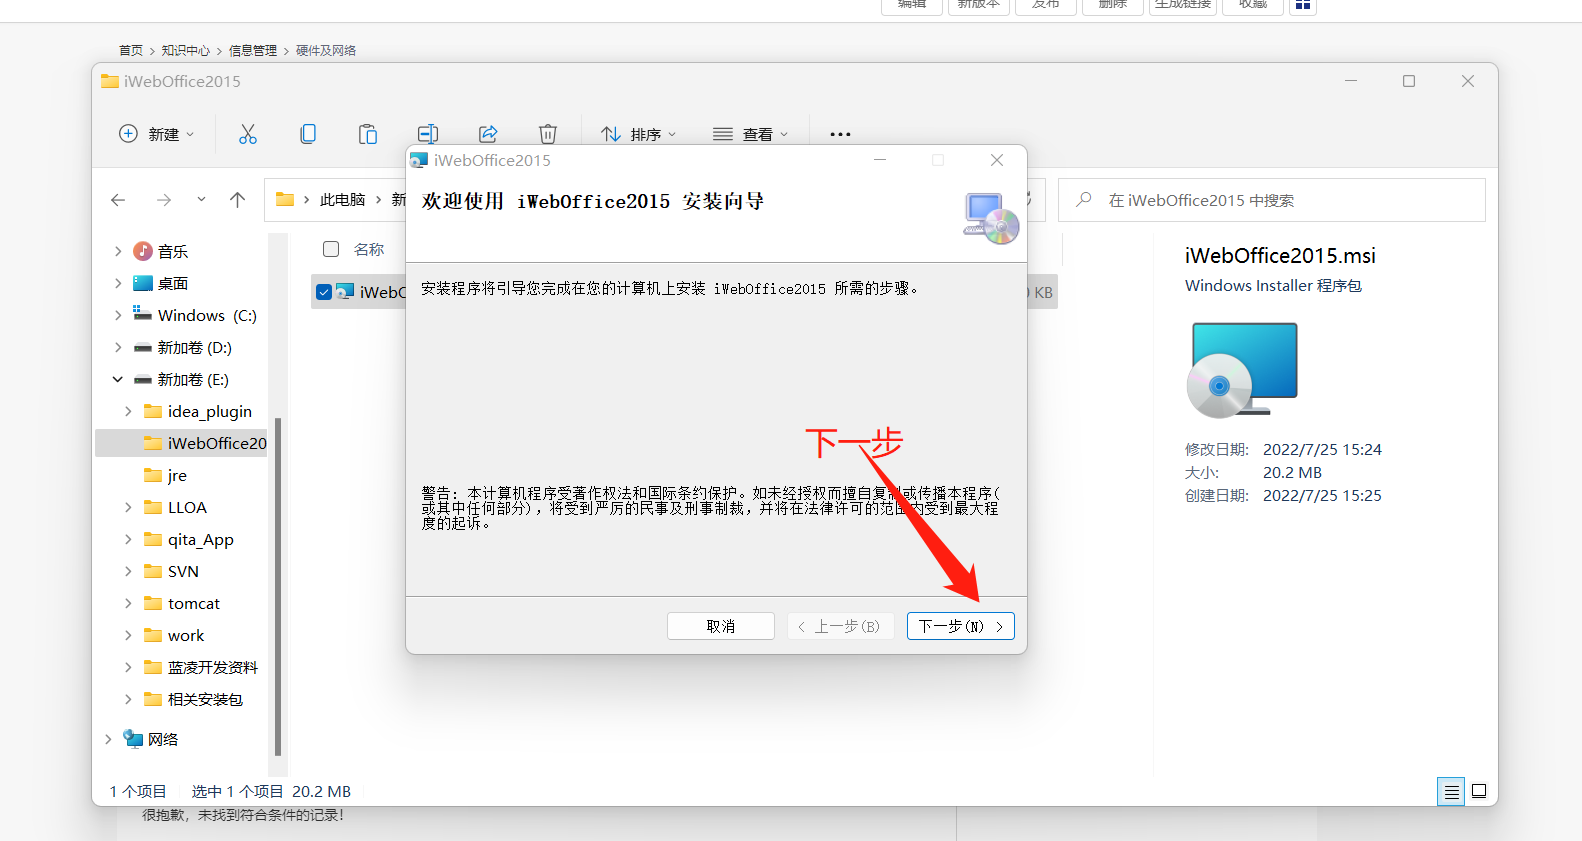
Task: Toggle the select-all checkbox beside 名称
Action: click(x=331, y=249)
